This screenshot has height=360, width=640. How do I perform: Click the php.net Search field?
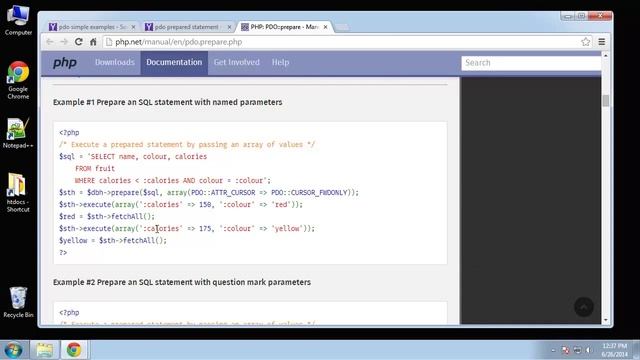click(531, 63)
